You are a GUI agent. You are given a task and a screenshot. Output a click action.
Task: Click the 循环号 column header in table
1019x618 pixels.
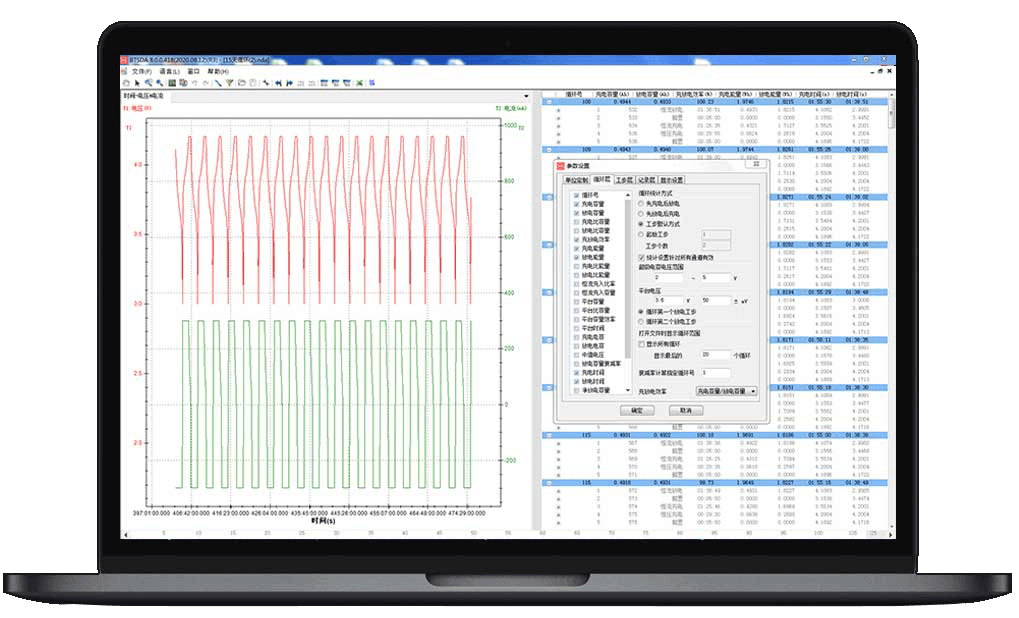574,94
